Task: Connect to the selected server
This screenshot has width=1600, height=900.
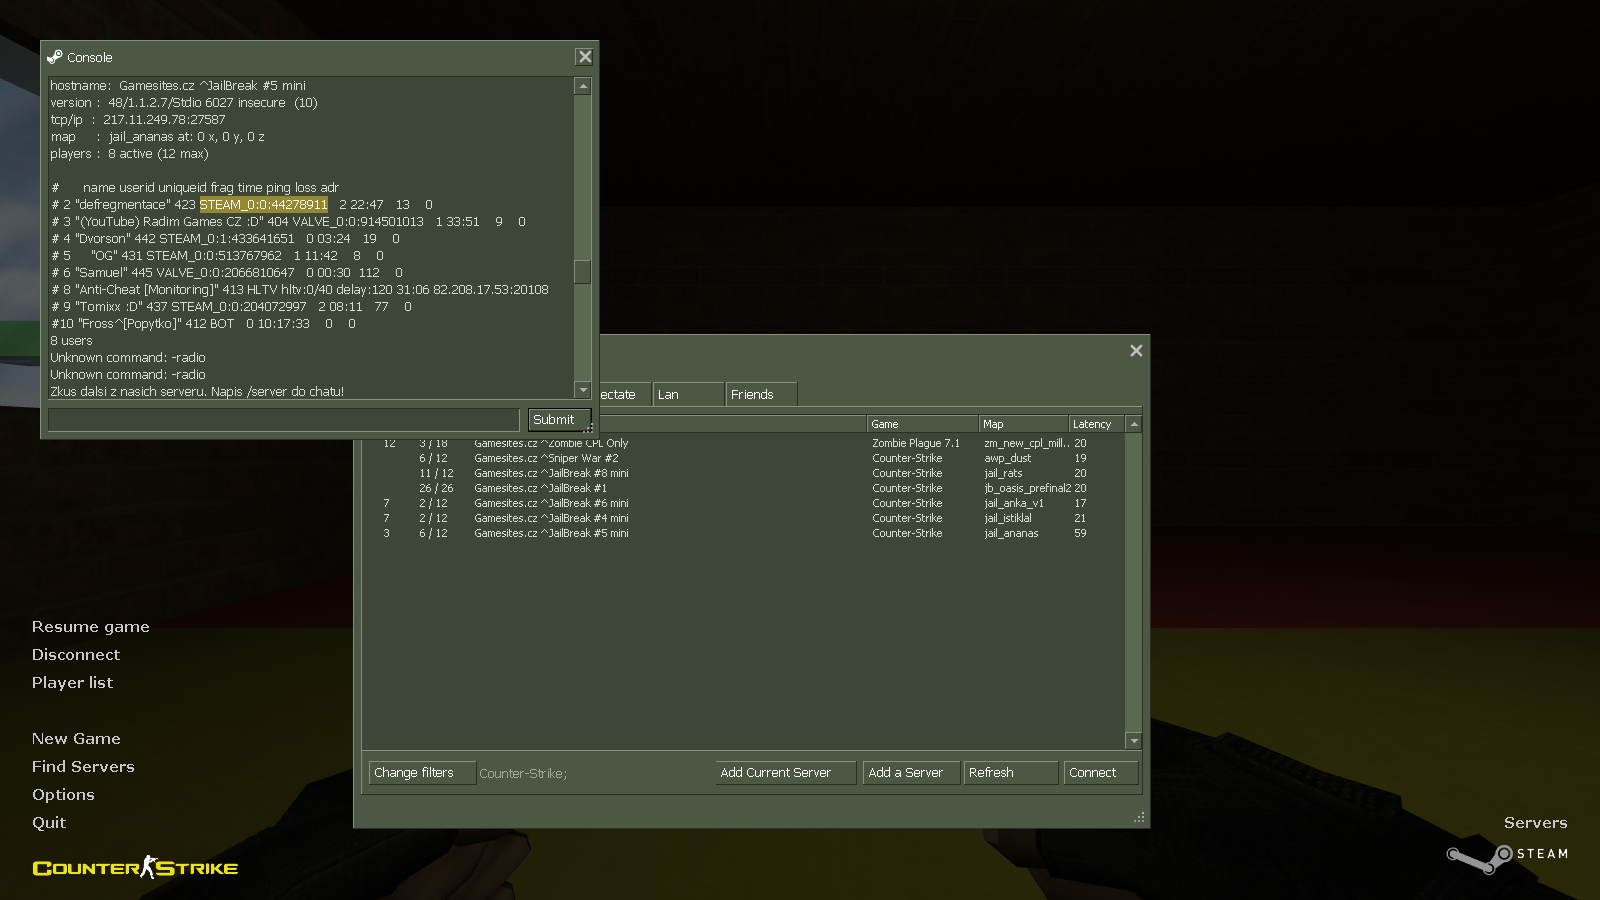Action: click(x=1100, y=773)
